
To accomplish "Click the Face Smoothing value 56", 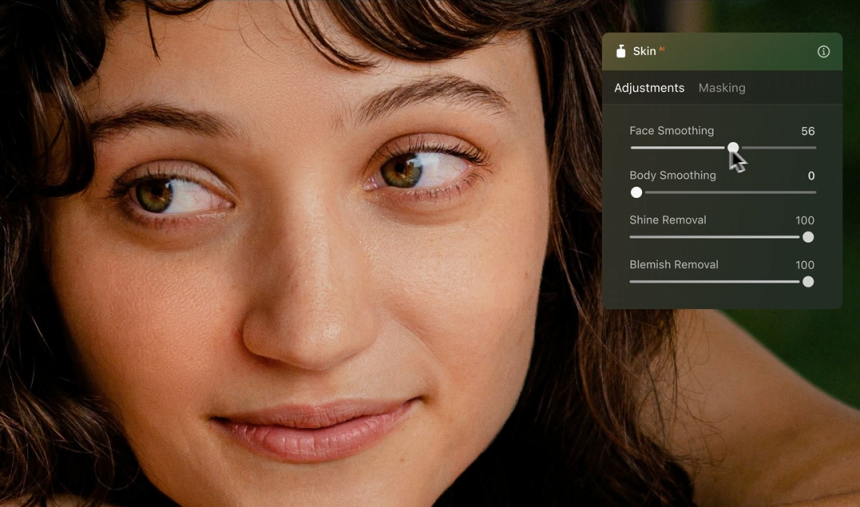I will point(807,131).
